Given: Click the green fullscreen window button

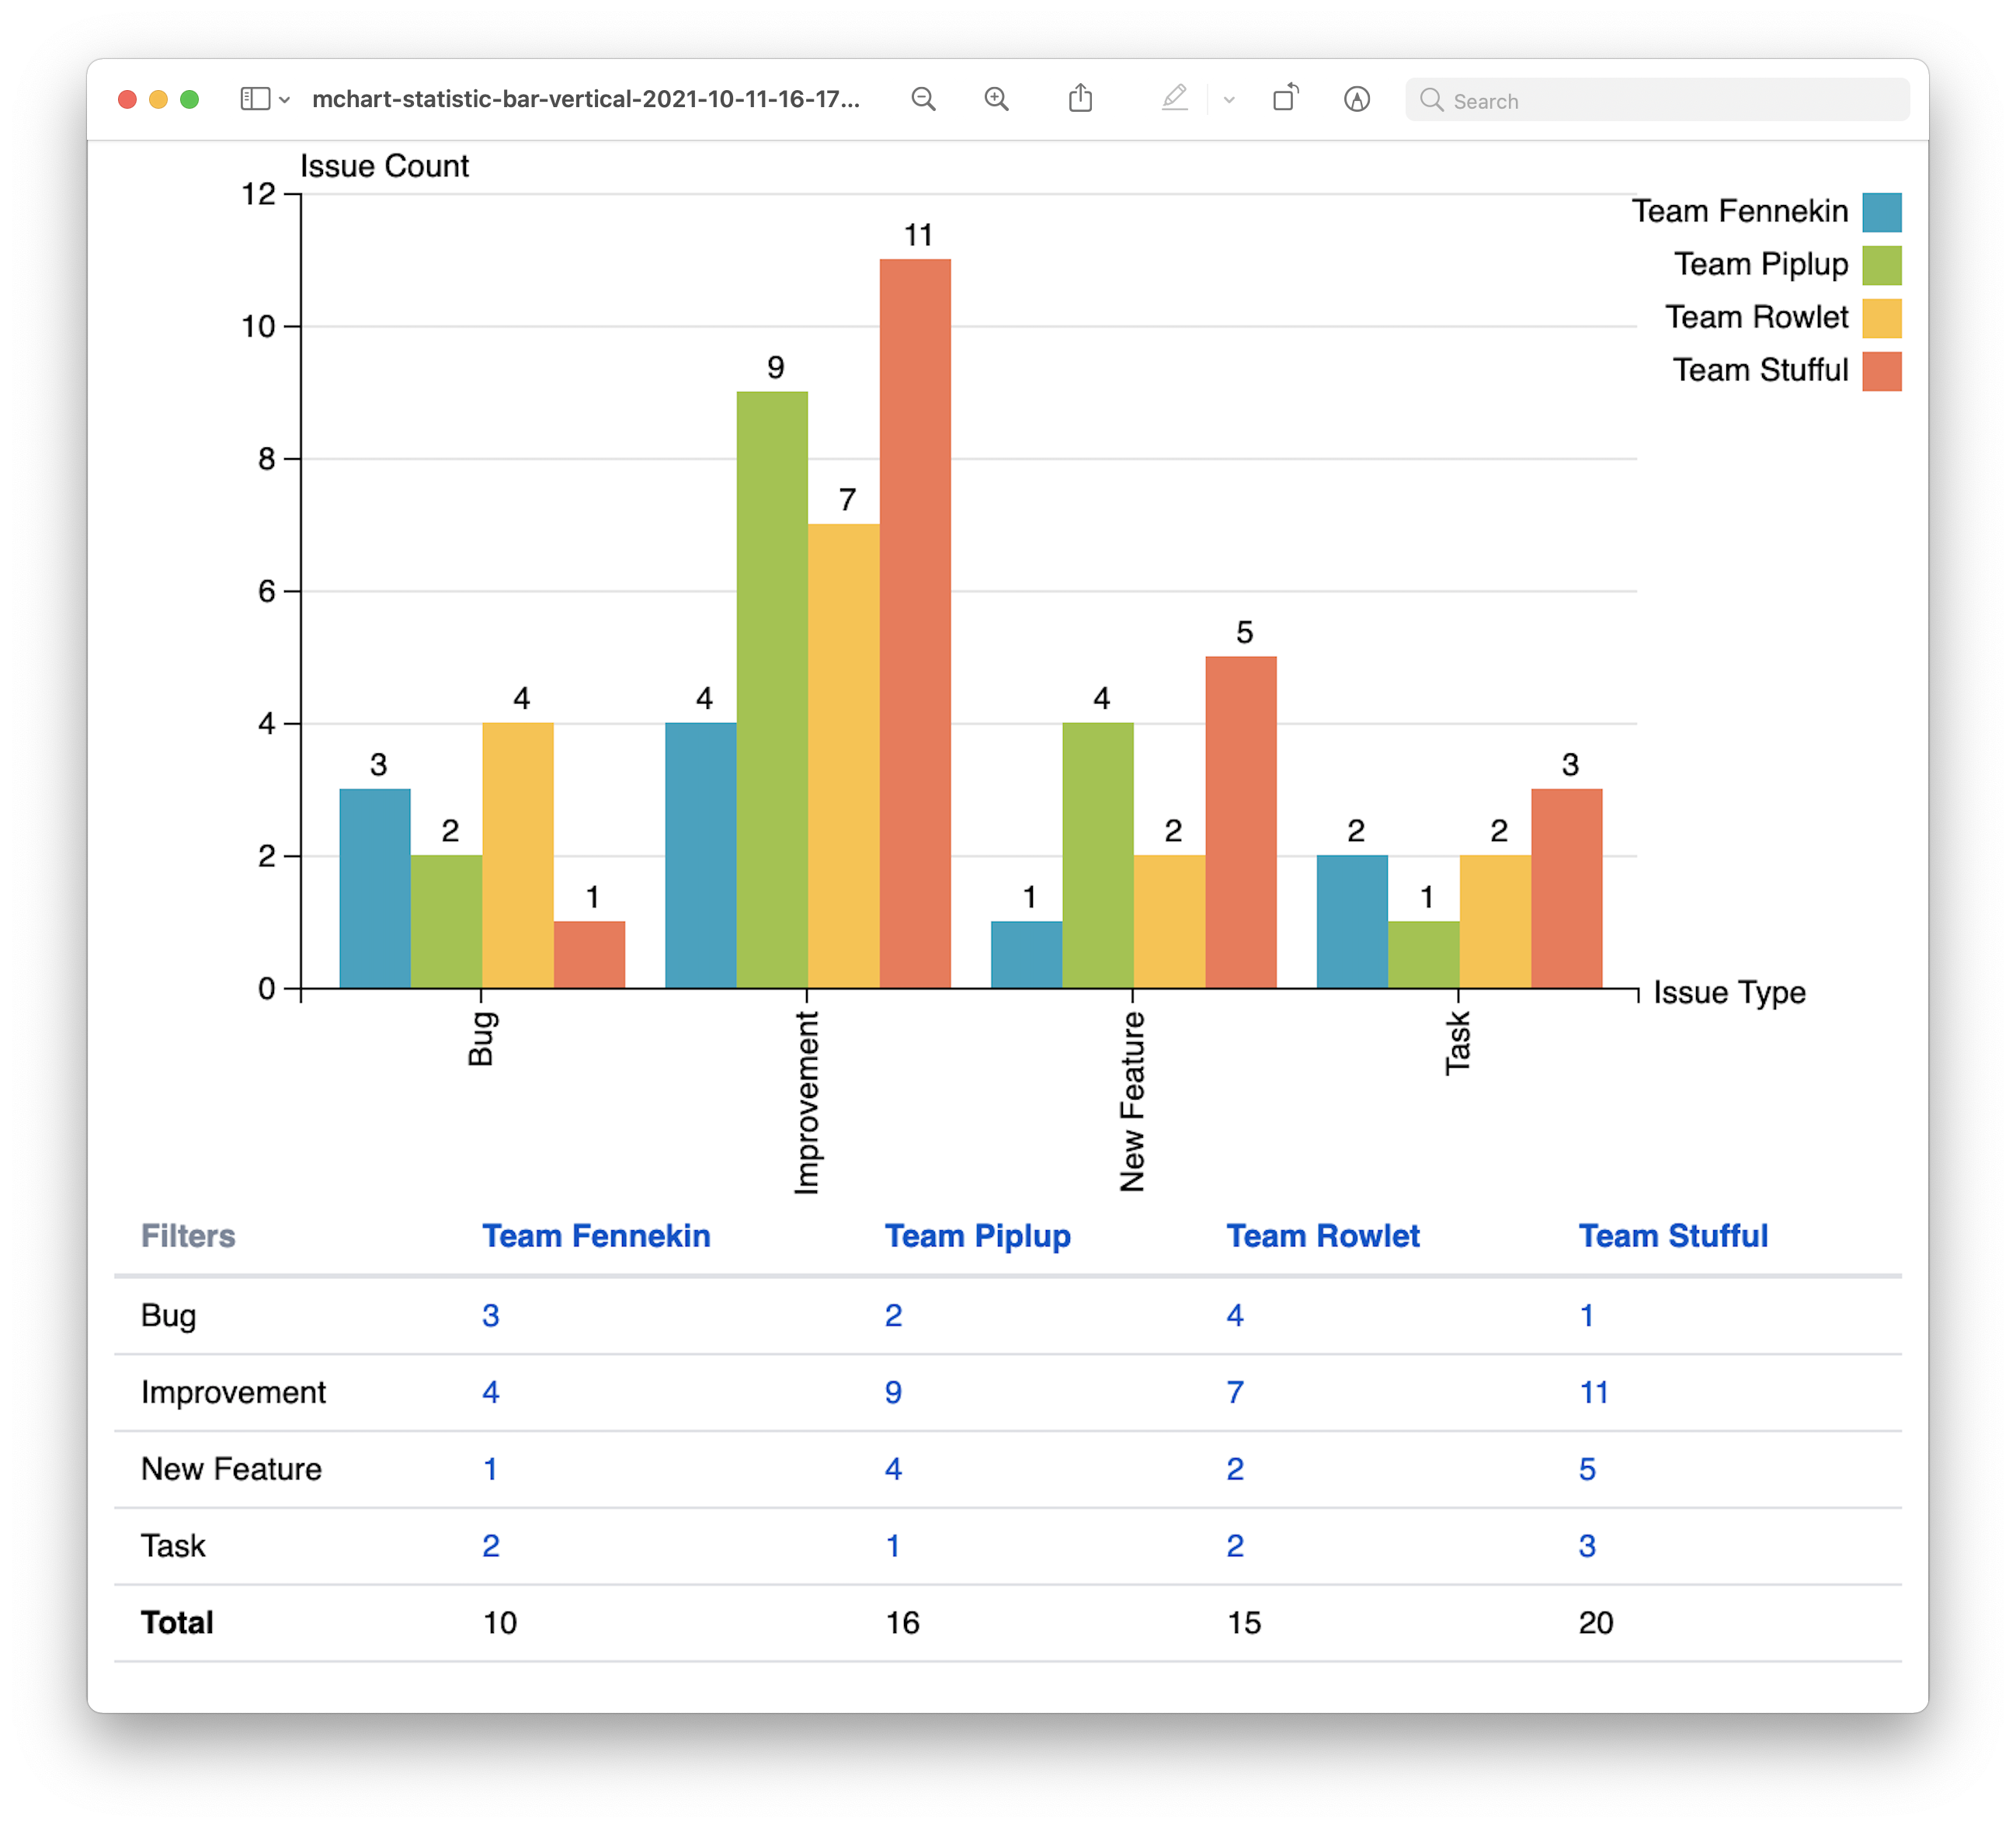Looking at the screenshot, I should [x=189, y=99].
